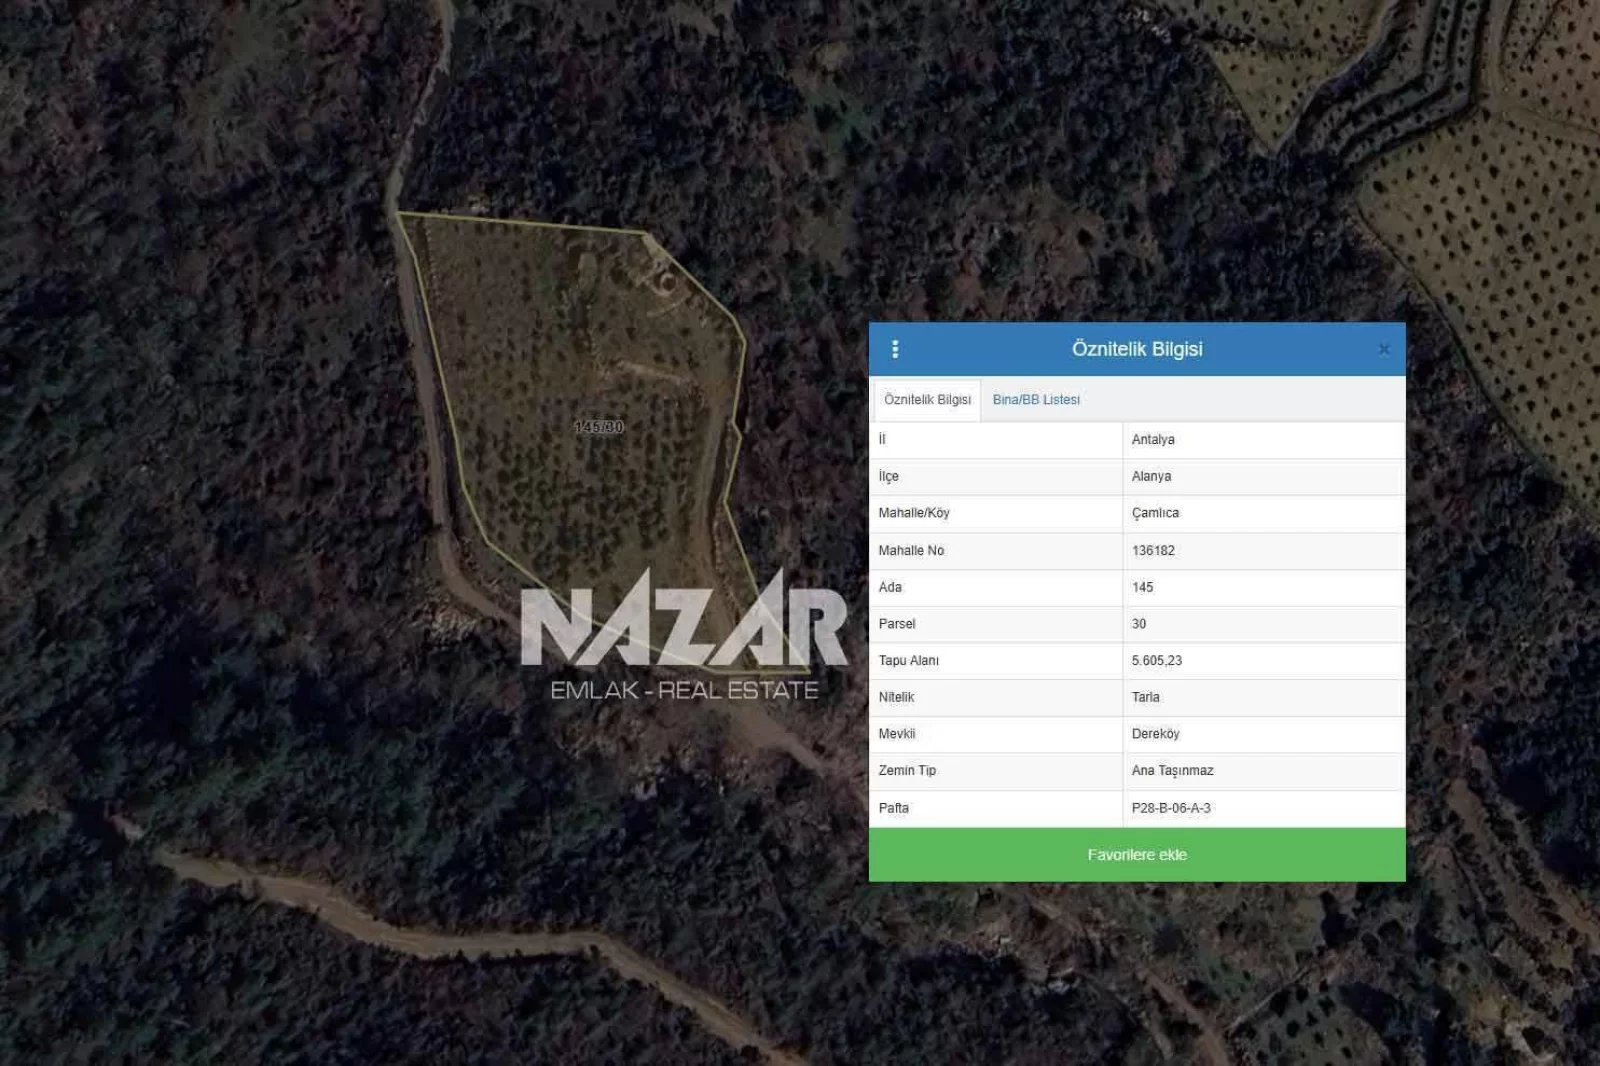Click the Zemin Tip value Ana Taşınmaz
The image size is (1600, 1066).
point(1172,771)
